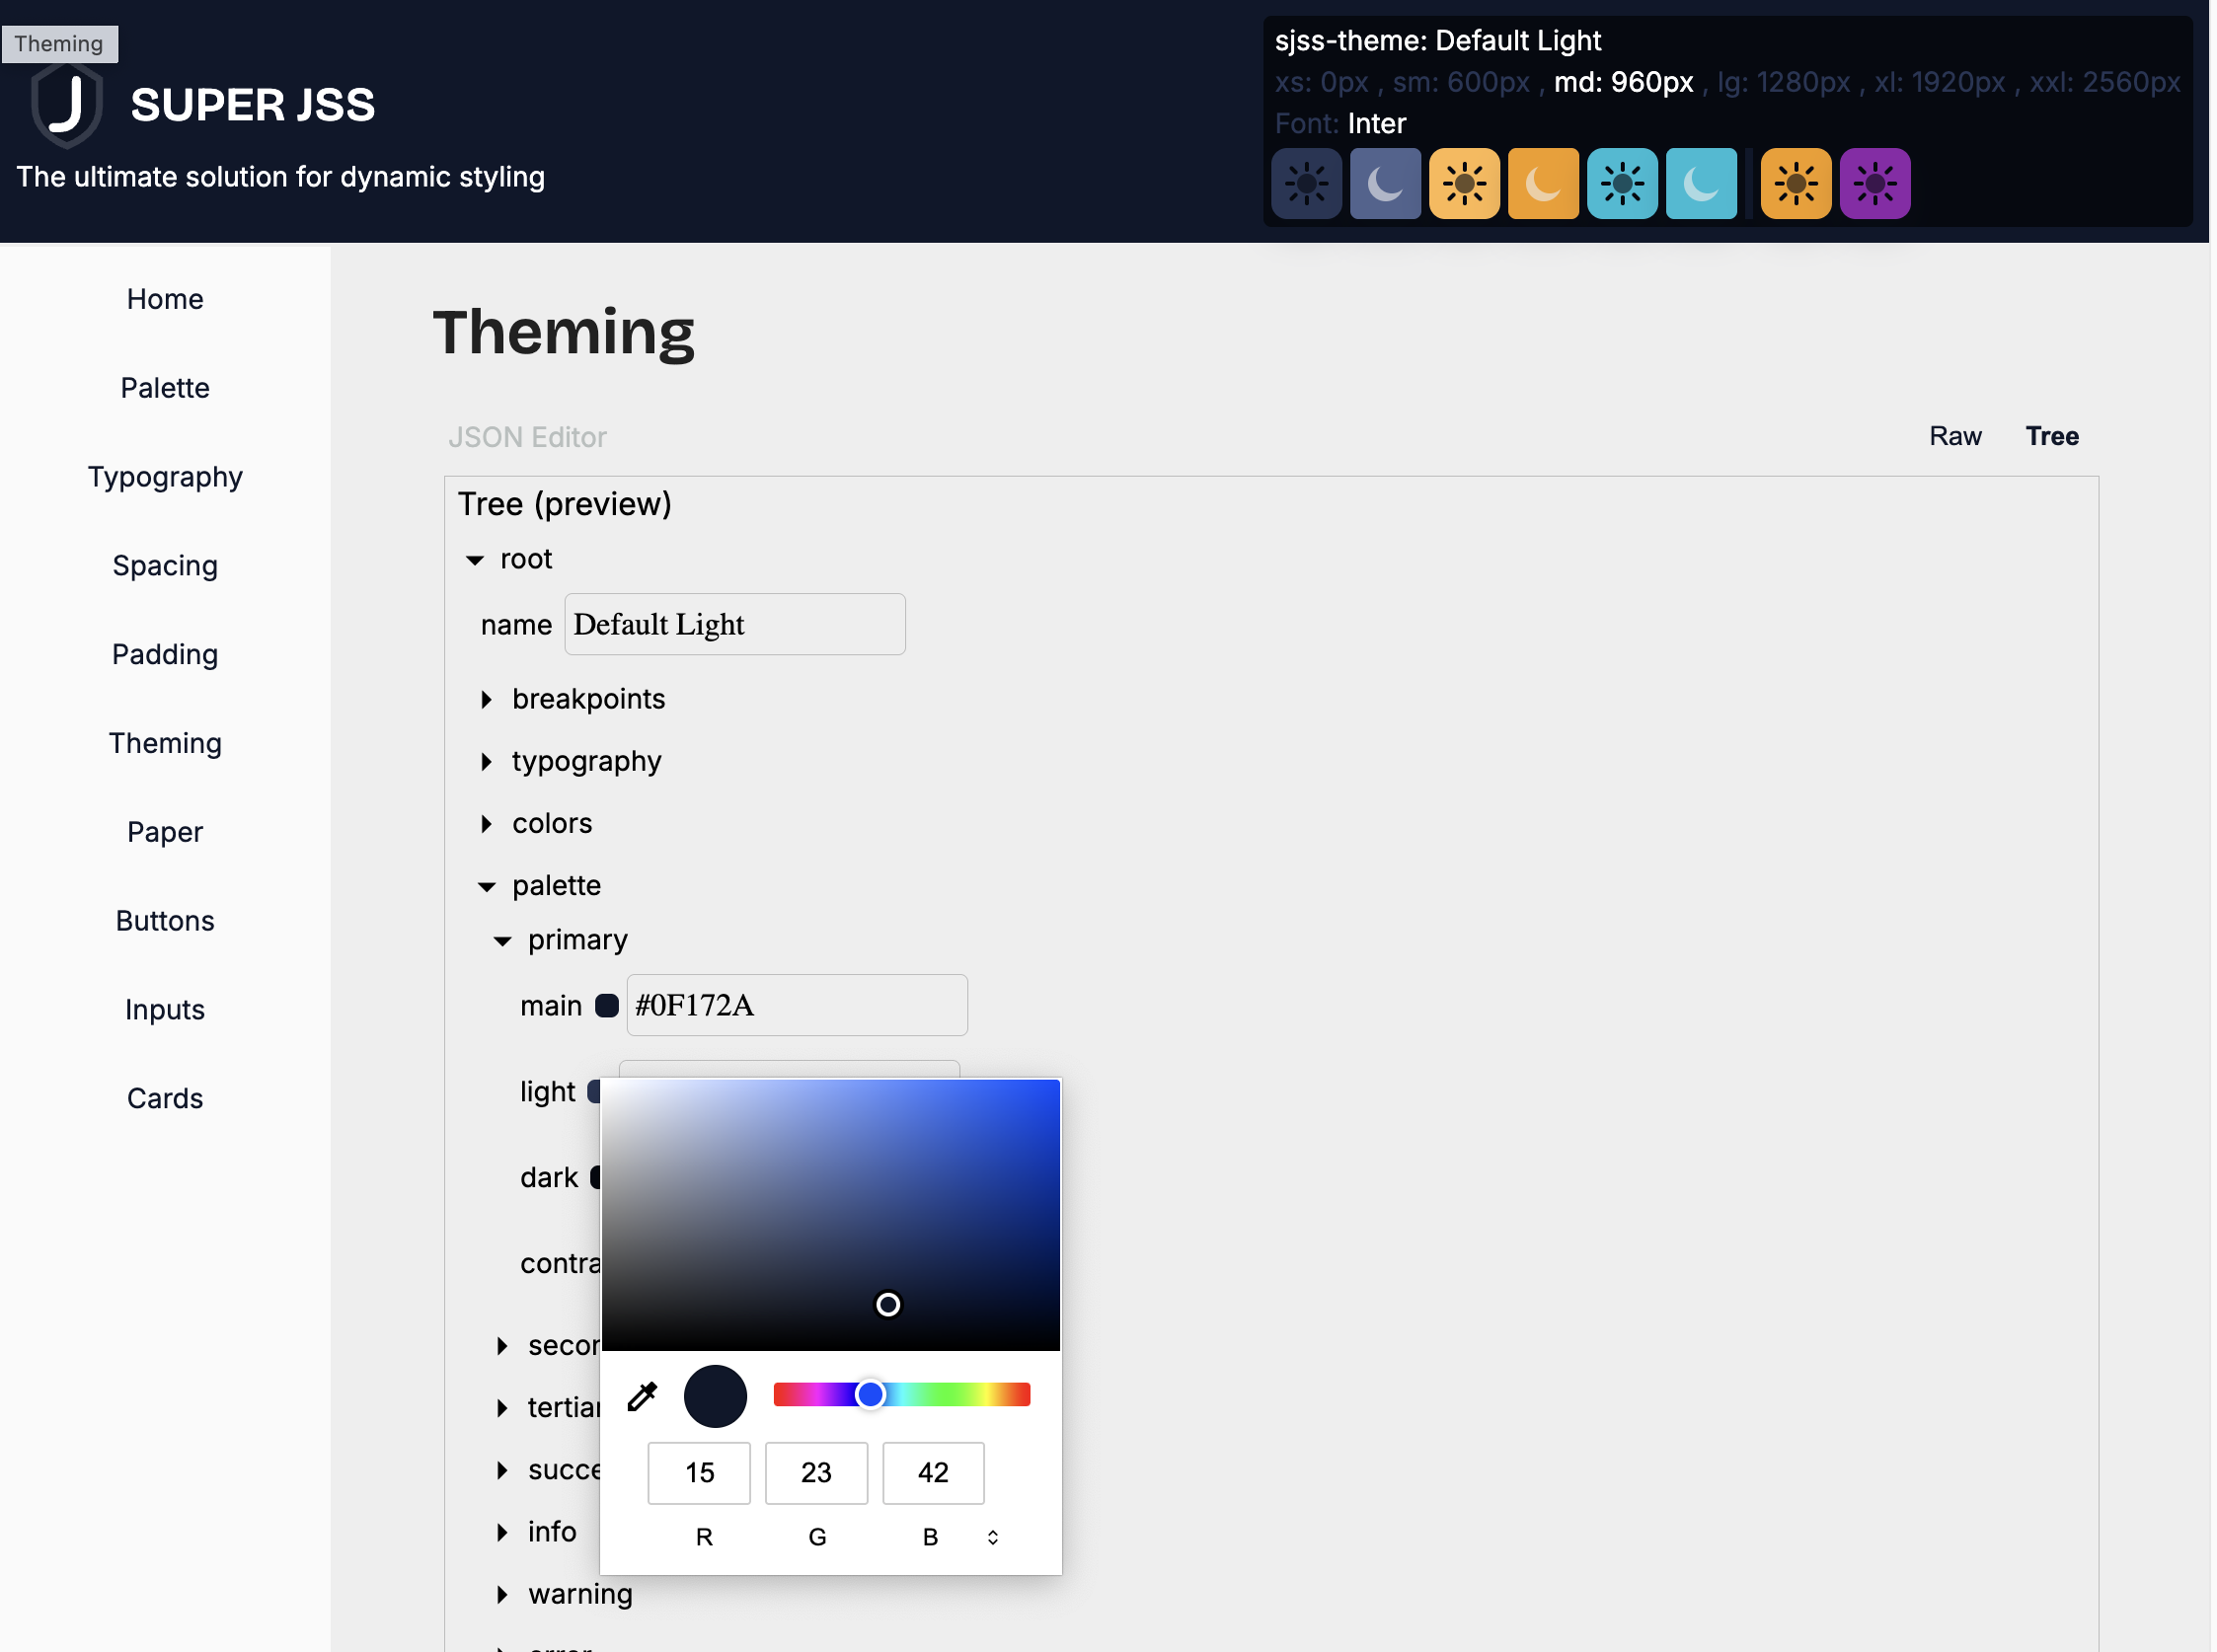
Task: Select the orange moon theme icon
Action: (x=1543, y=184)
